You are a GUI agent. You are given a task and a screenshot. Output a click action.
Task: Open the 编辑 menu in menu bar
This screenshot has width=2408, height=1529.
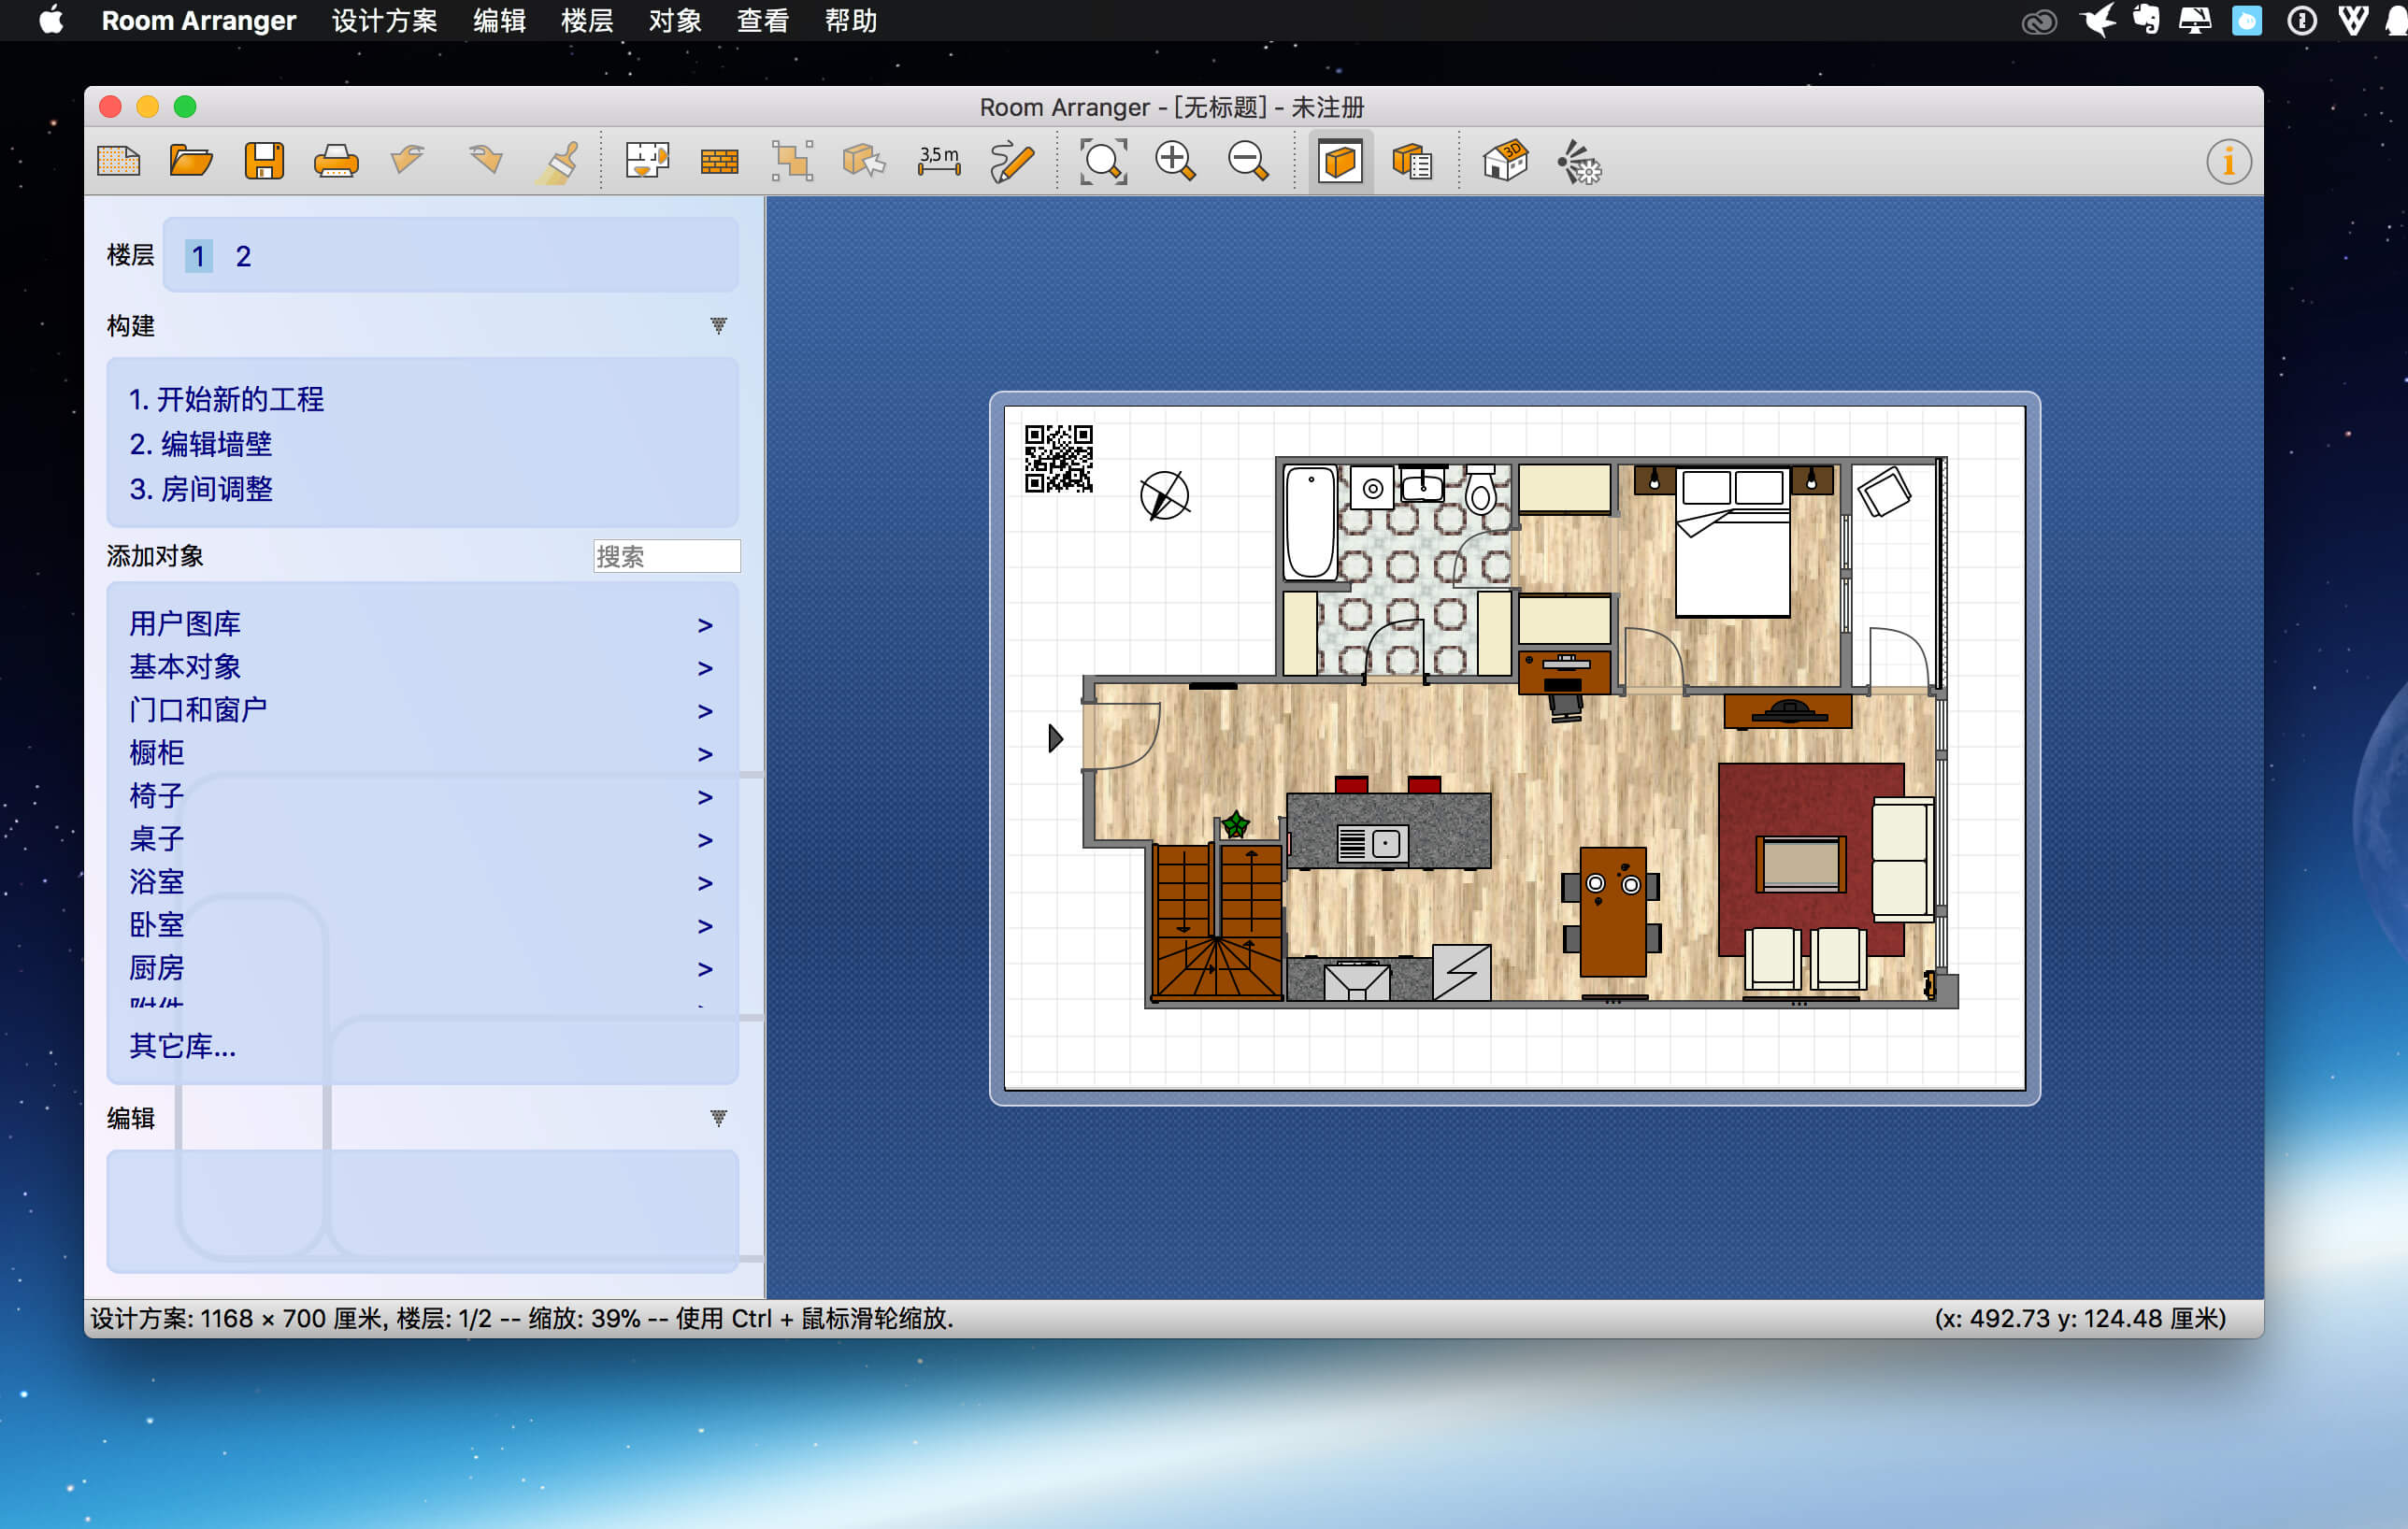tap(499, 20)
